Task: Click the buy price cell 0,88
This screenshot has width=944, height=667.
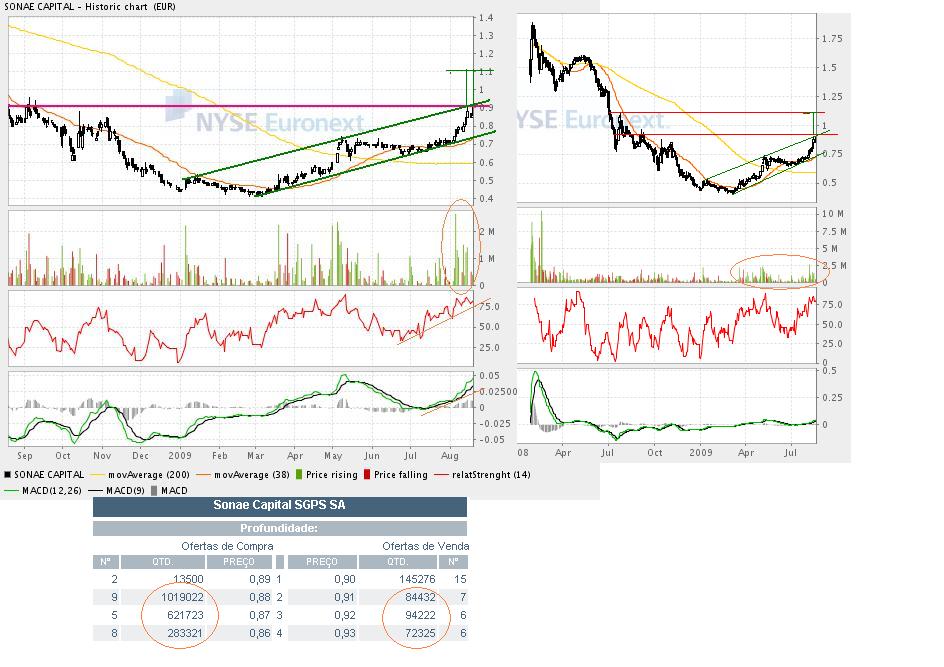Action: tap(259, 597)
